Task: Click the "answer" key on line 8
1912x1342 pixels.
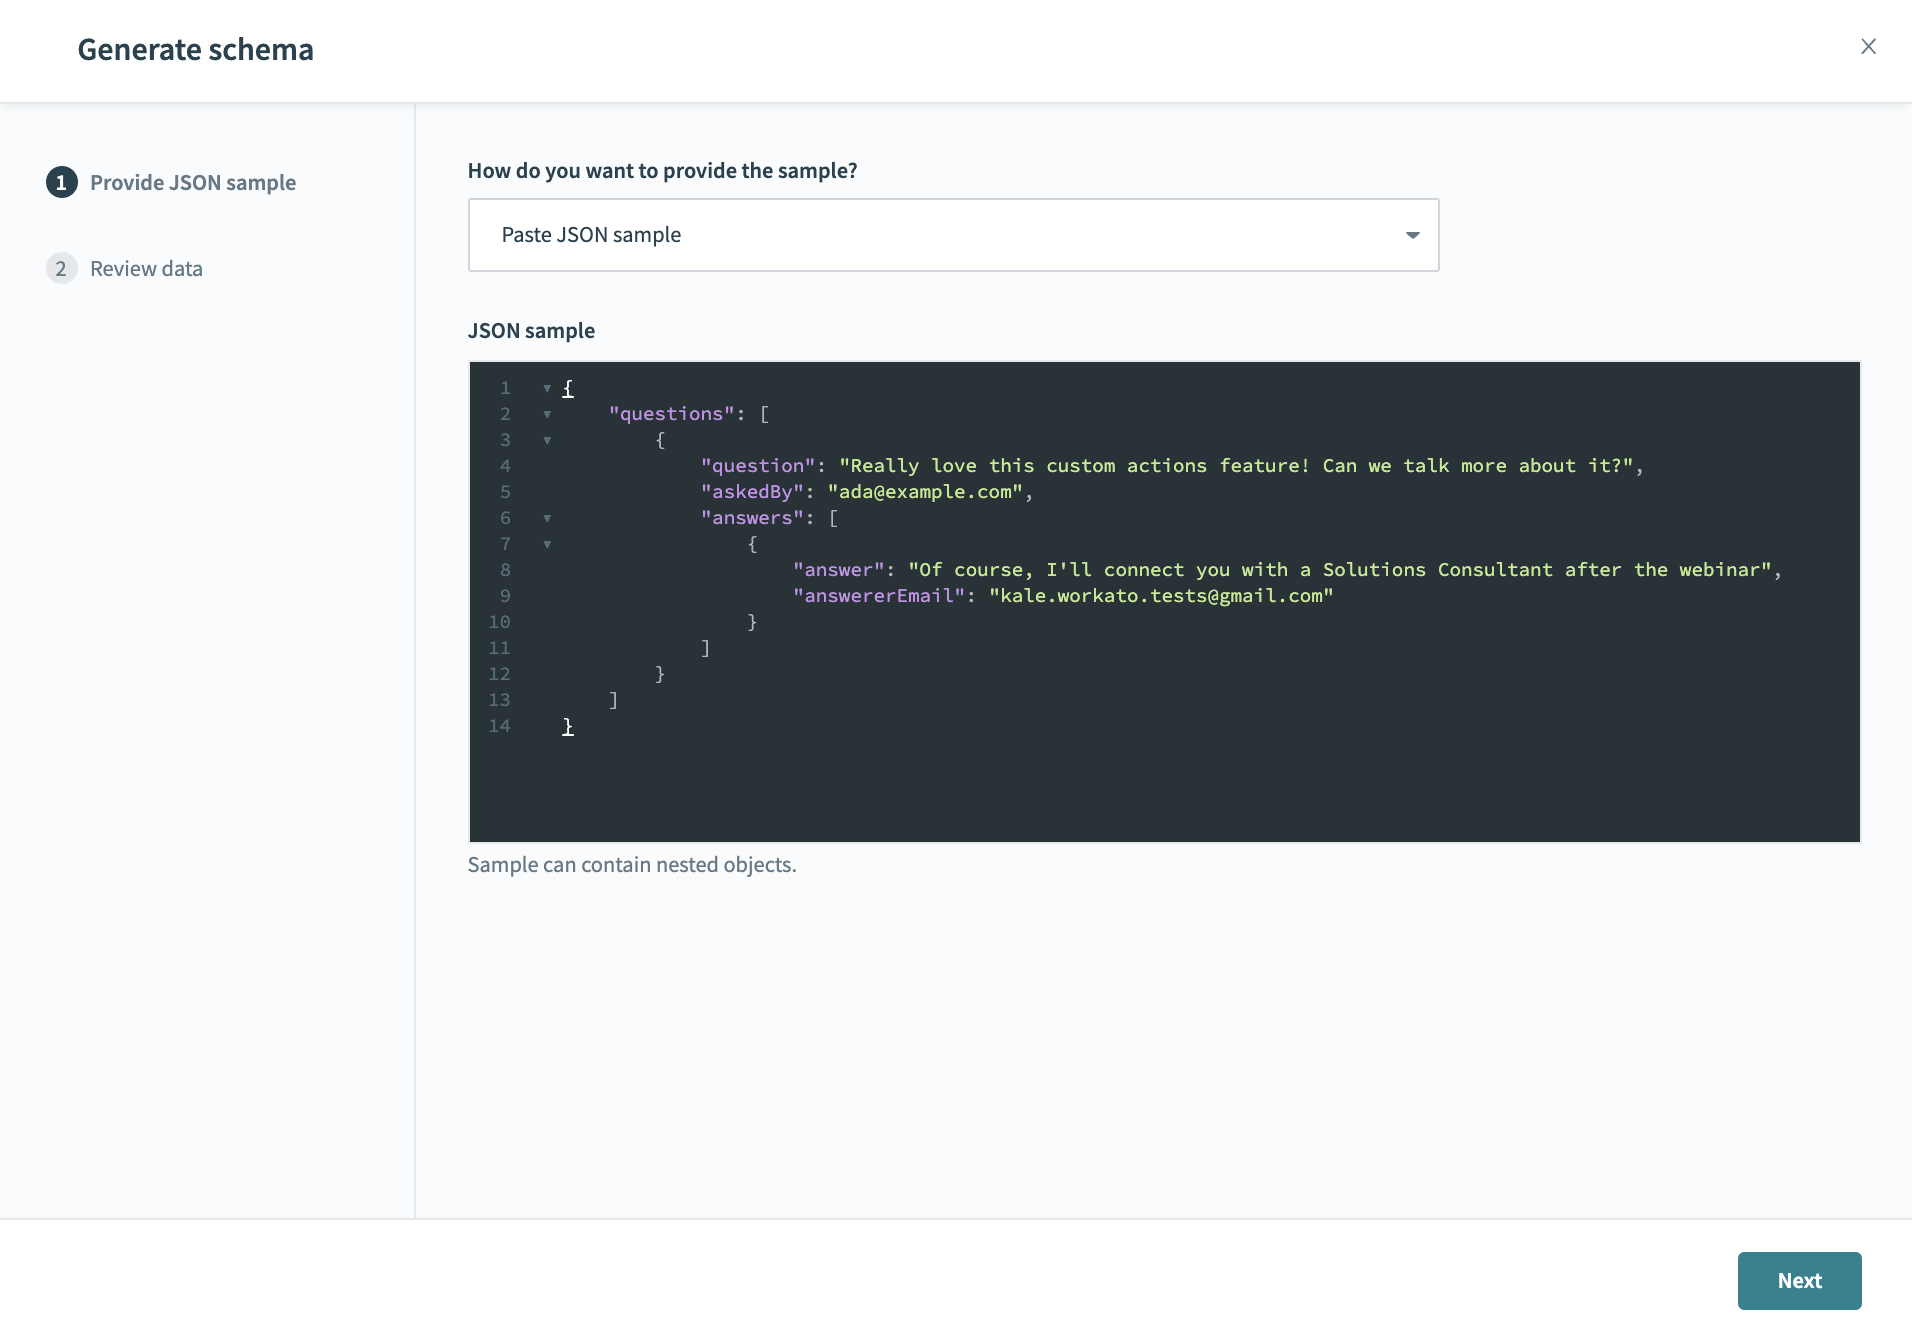Action: [x=839, y=570]
